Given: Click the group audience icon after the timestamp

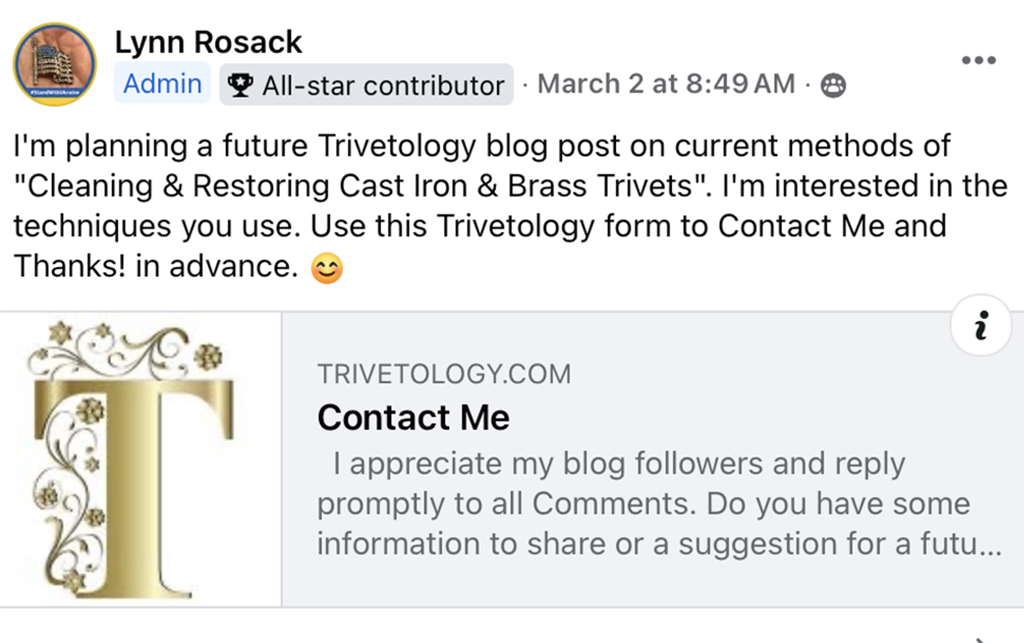Looking at the screenshot, I should (832, 87).
